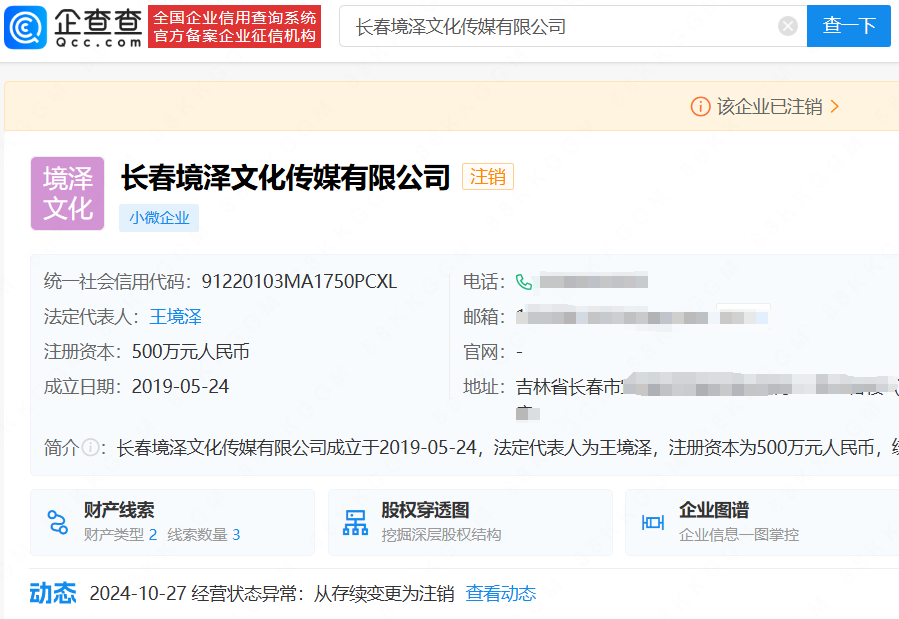Click the 境泽文化 purple company logo
The width and height of the screenshot is (899, 619).
pos(67,194)
